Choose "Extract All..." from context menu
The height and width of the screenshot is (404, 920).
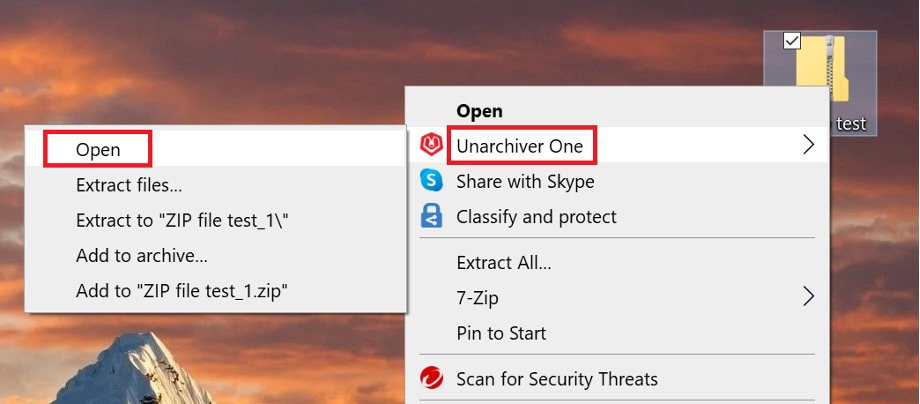503,263
